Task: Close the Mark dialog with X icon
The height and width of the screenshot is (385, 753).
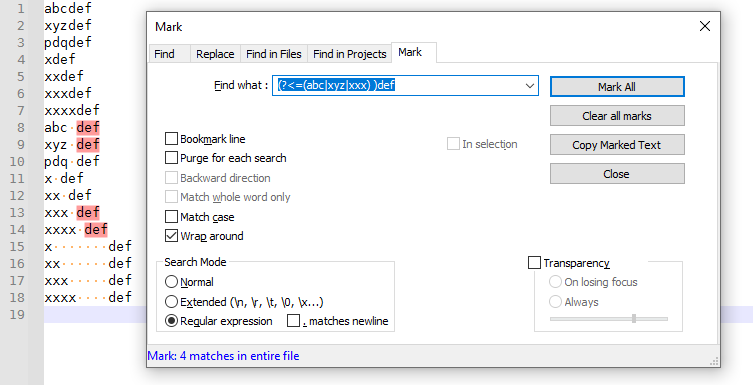Action: coord(704,26)
